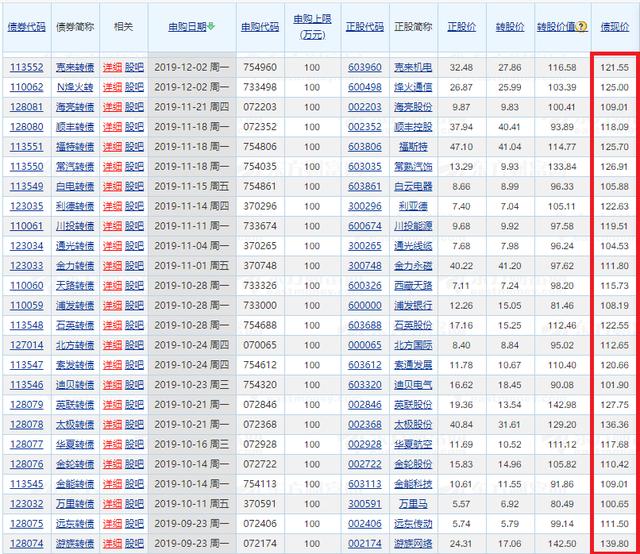Click the green sort arrow beside 申购日期
This screenshot has width=640, height=554.
[x=211, y=27]
